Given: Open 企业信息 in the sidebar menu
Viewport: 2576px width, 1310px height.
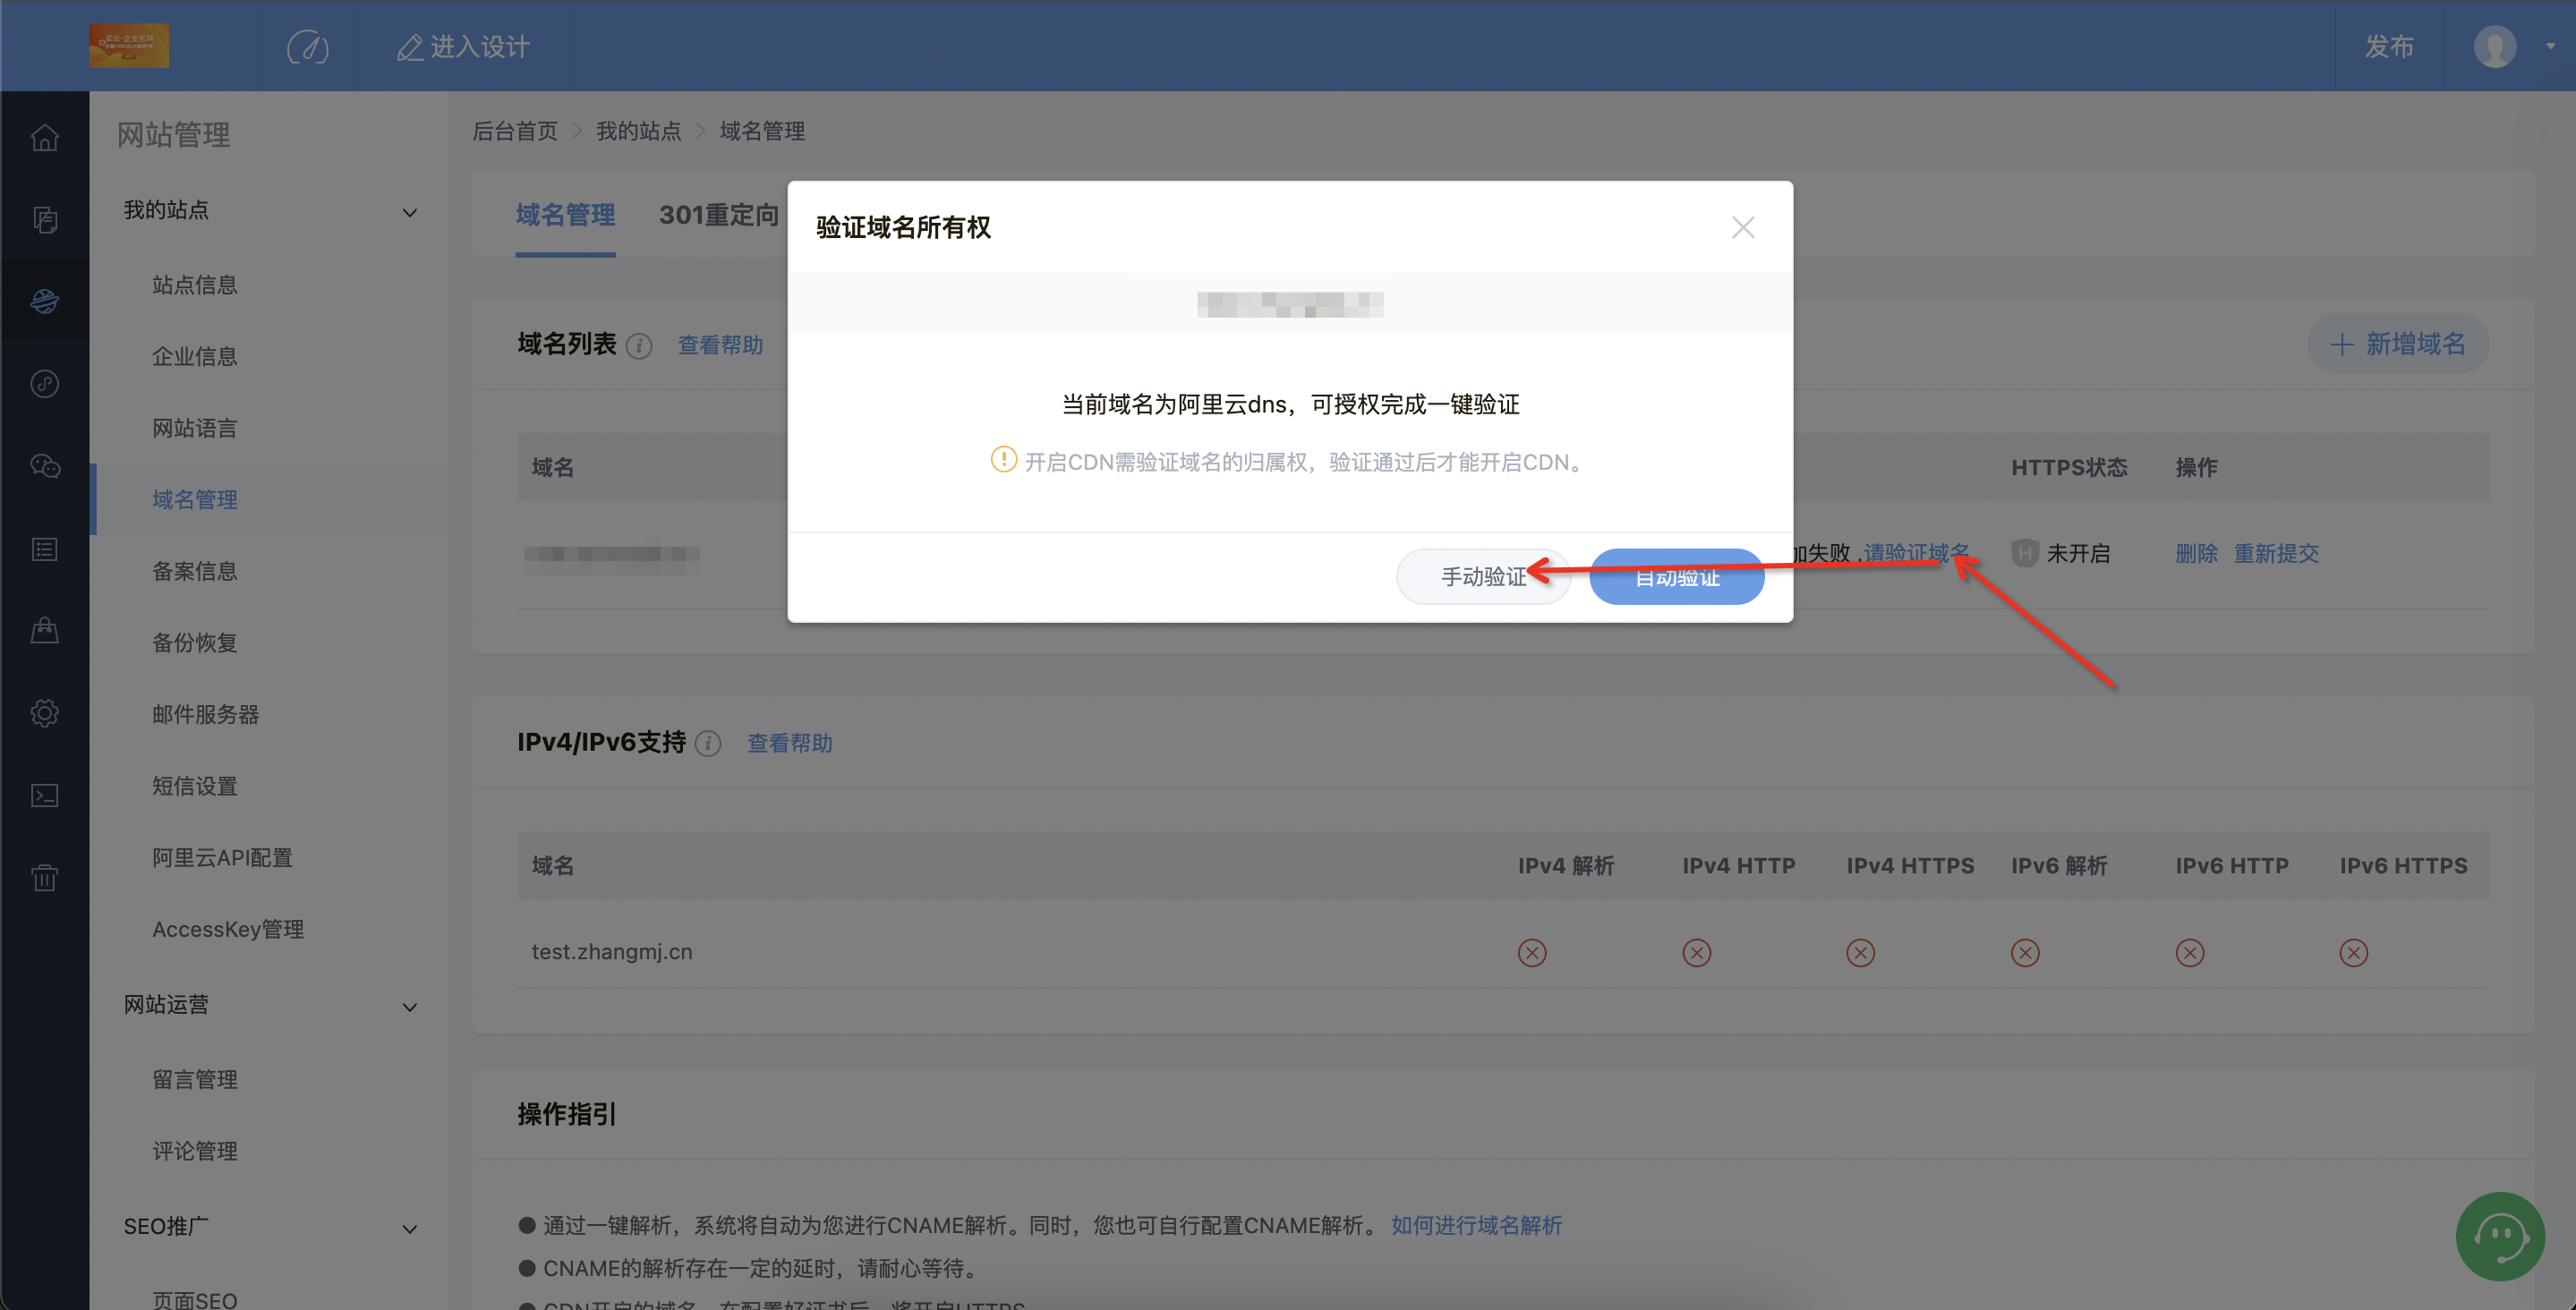Looking at the screenshot, I should [x=195, y=357].
